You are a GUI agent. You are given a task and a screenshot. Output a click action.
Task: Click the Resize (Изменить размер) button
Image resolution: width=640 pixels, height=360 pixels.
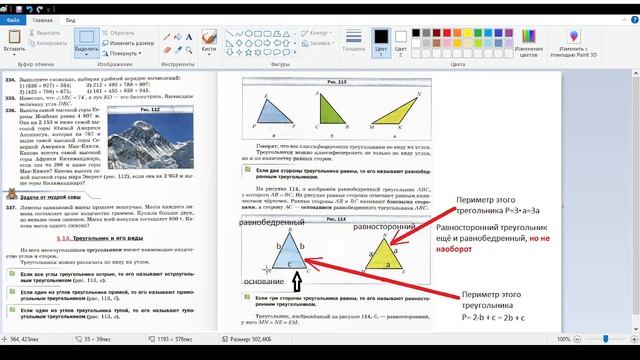tap(128, 43)
